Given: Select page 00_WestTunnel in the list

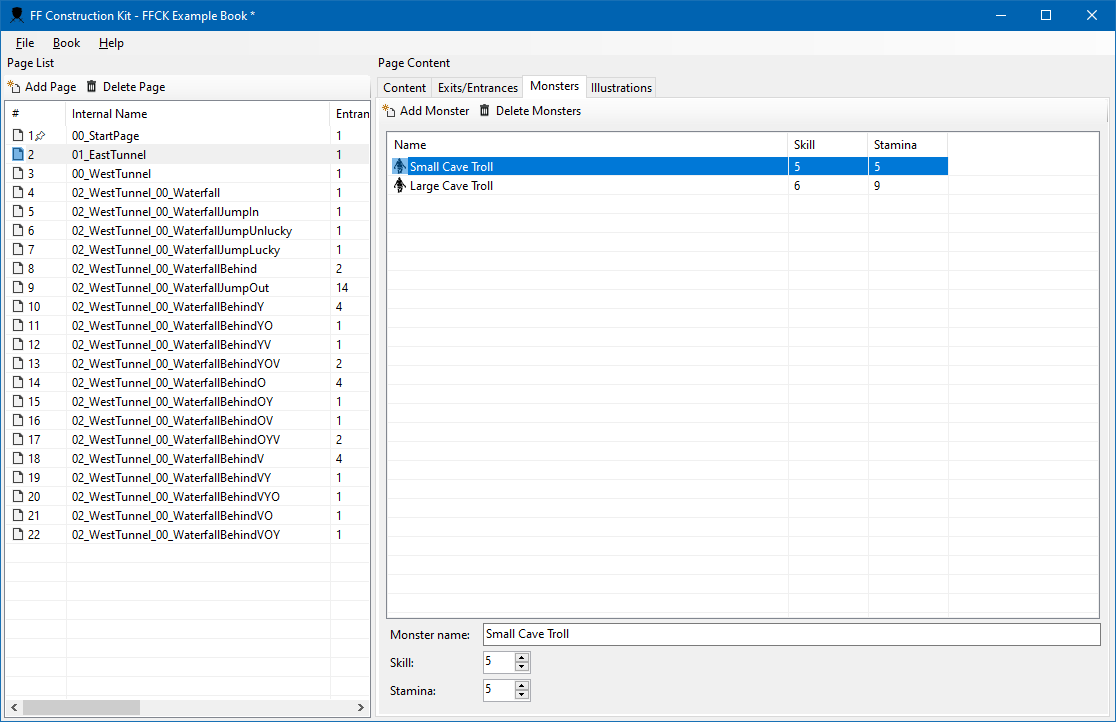Looking at the screenshot, I should 111,174.
